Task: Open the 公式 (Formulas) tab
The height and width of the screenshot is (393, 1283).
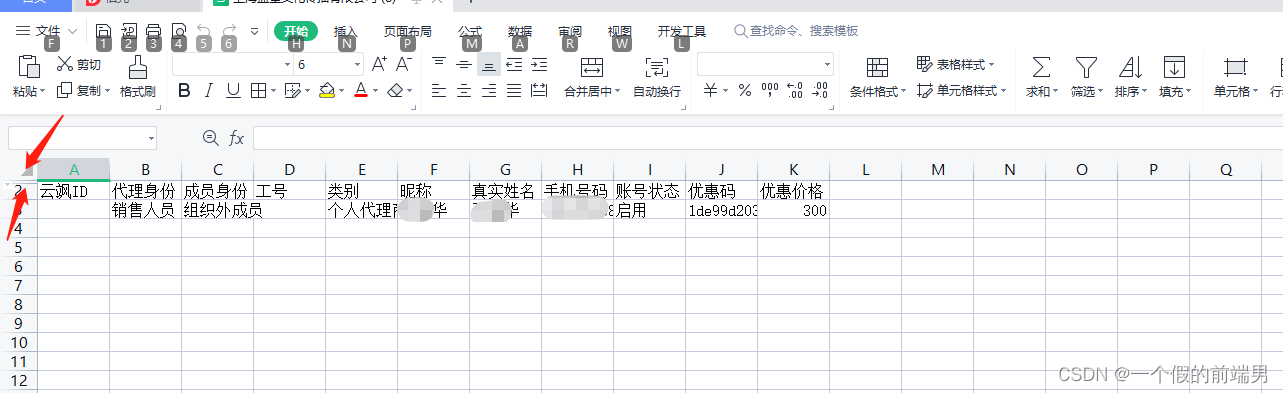Action: pyautogui.click(x=470, y=31)
